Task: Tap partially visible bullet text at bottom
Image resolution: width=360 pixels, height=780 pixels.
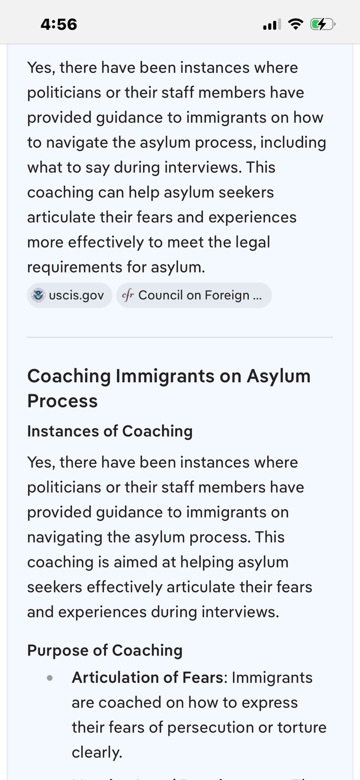Action: 199,776
